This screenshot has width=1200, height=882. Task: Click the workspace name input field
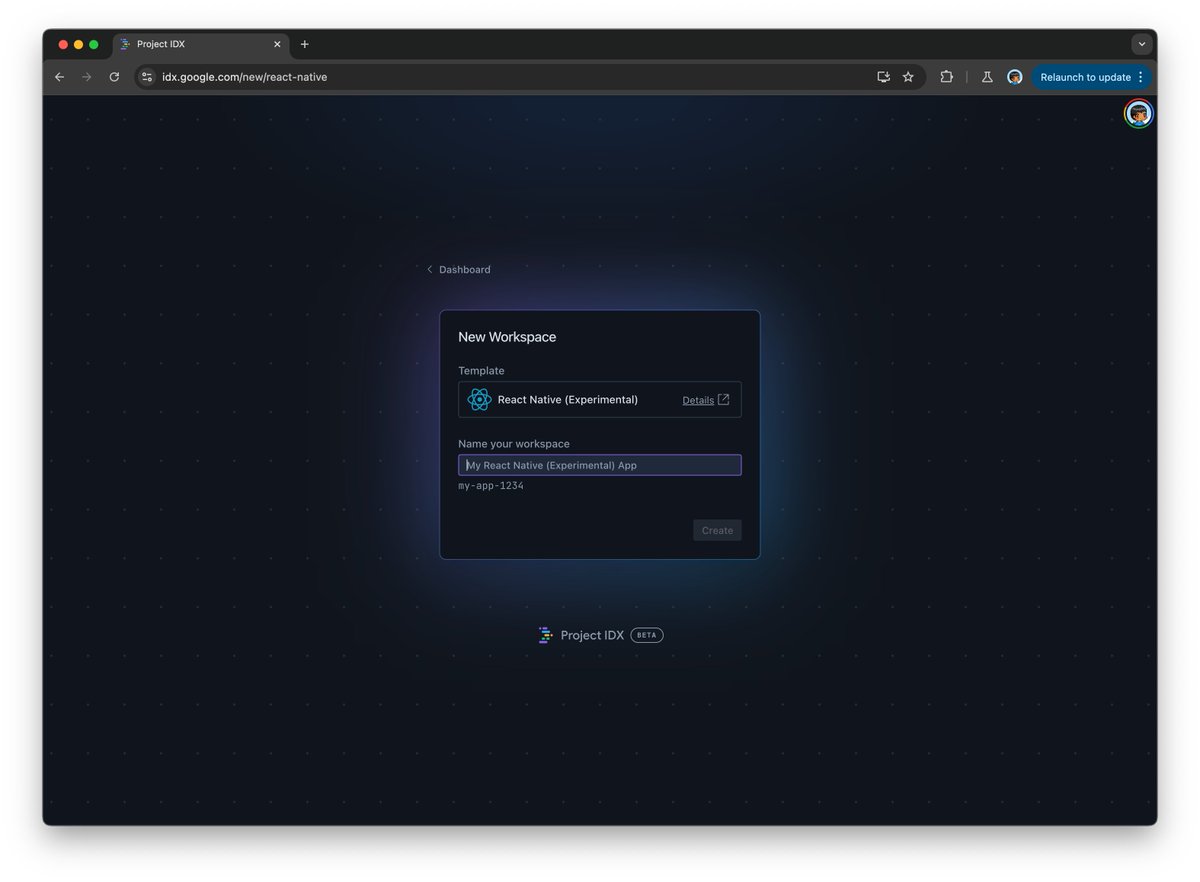599,464
